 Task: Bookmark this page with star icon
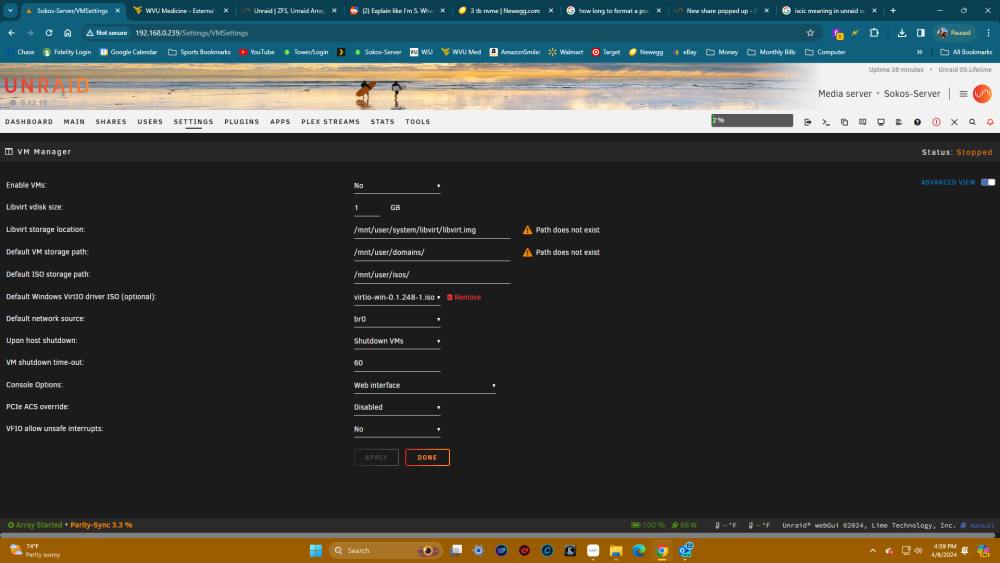click(x=810, y=33)
